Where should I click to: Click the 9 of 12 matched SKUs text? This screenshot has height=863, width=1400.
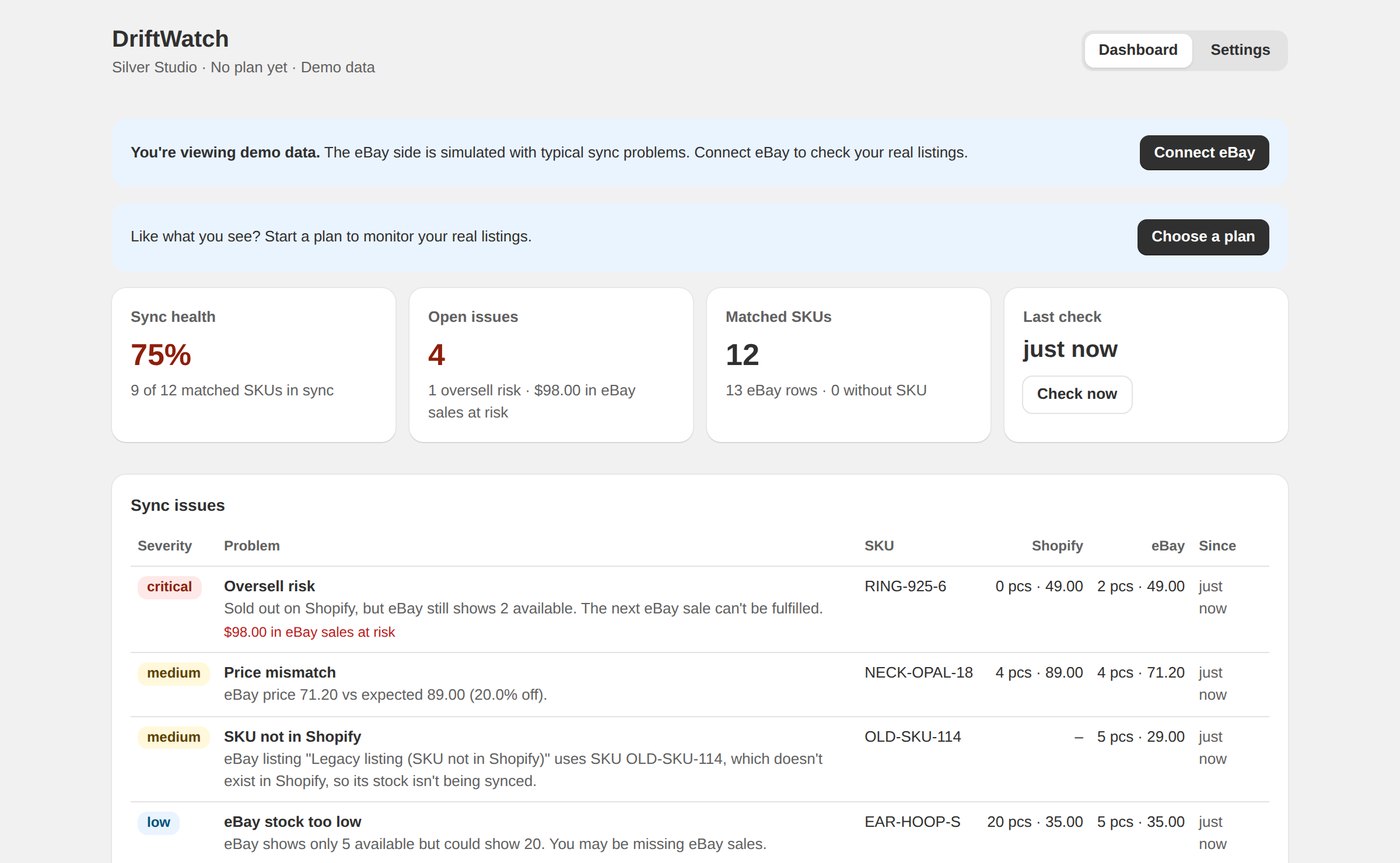232,390
